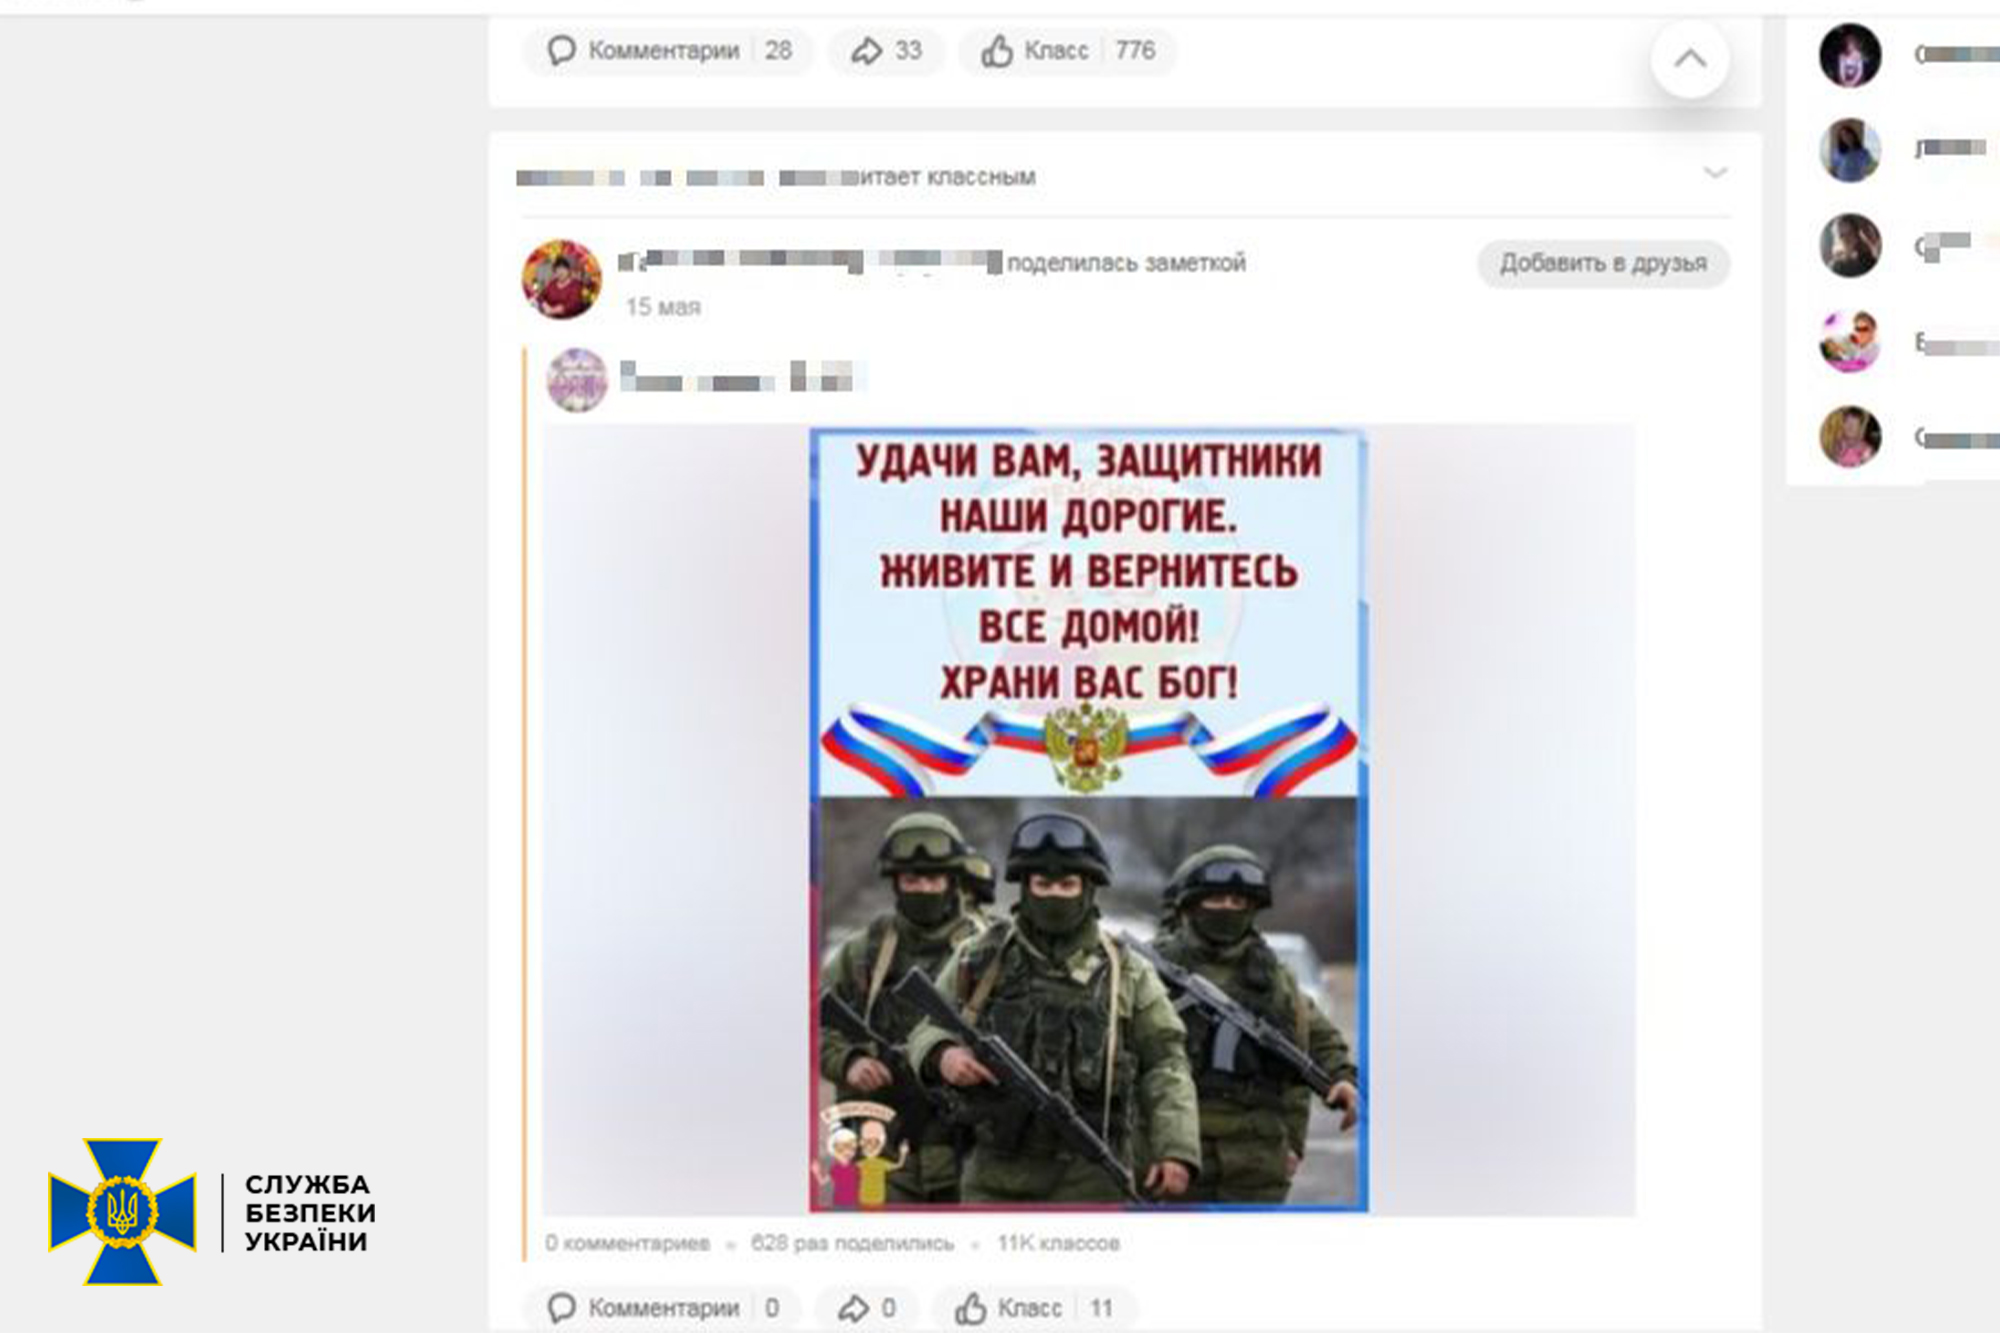The image size is (2000, 1333).
Task: Click the 0 комментариев link
Action: (x=627, y=1243)
